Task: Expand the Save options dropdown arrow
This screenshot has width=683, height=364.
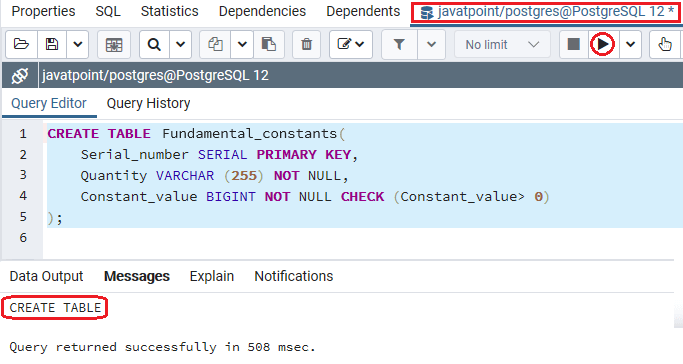Action: (x=78, y=44)
